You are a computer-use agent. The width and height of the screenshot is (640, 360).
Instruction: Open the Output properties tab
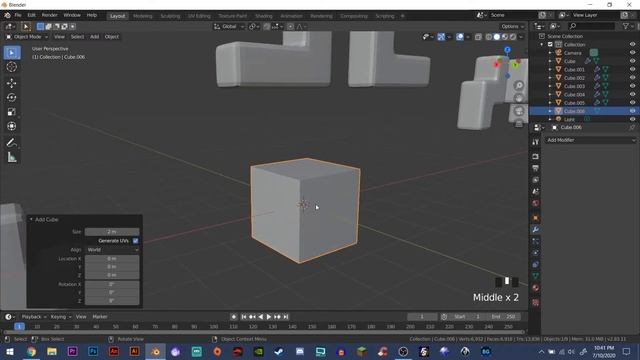click(536, 168)
